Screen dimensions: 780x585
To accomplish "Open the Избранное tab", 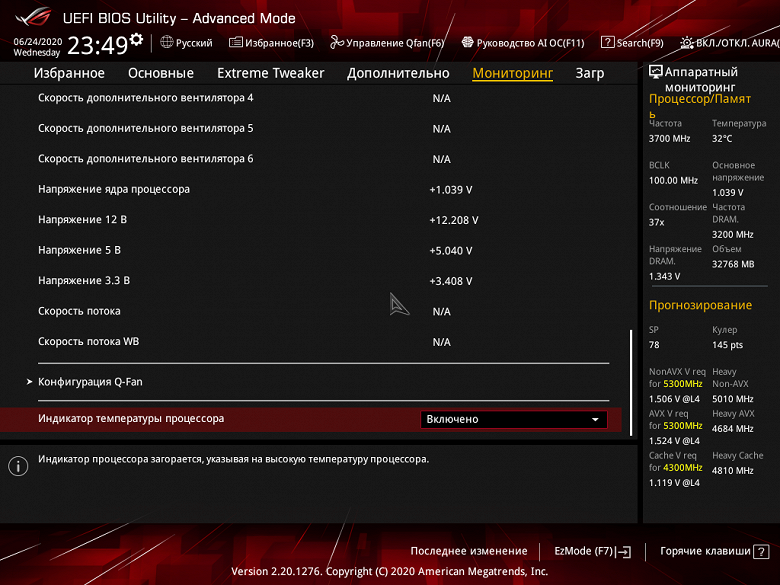I will click(69, 73).
